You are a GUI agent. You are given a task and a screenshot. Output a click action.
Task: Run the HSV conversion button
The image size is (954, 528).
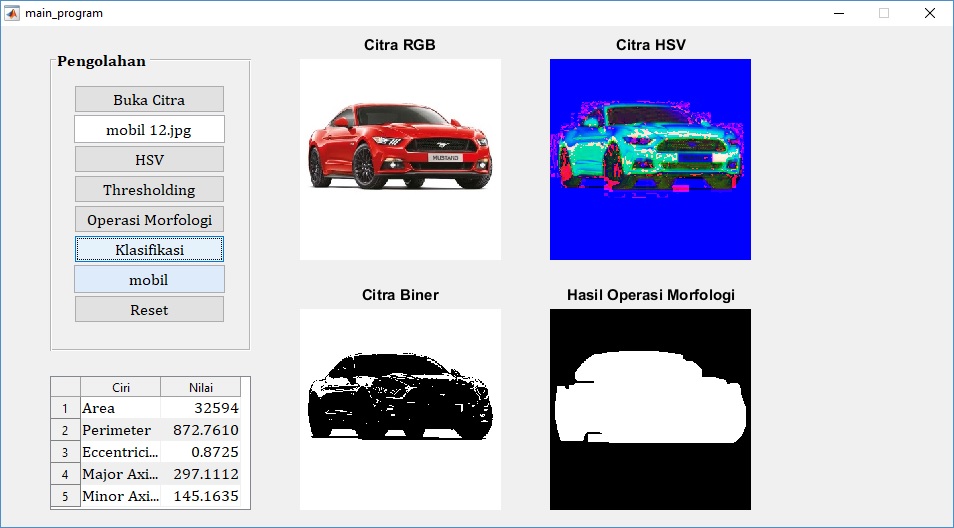coord(149,159)
